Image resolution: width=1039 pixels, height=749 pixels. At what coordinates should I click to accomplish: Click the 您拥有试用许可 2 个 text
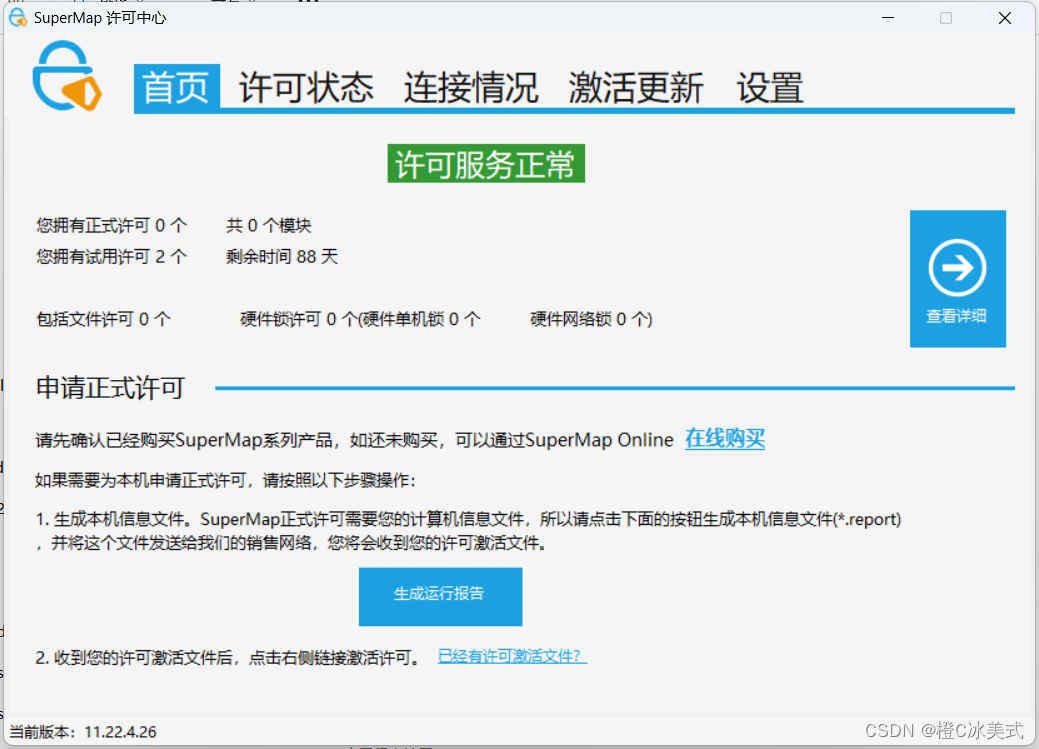point(112,256)
